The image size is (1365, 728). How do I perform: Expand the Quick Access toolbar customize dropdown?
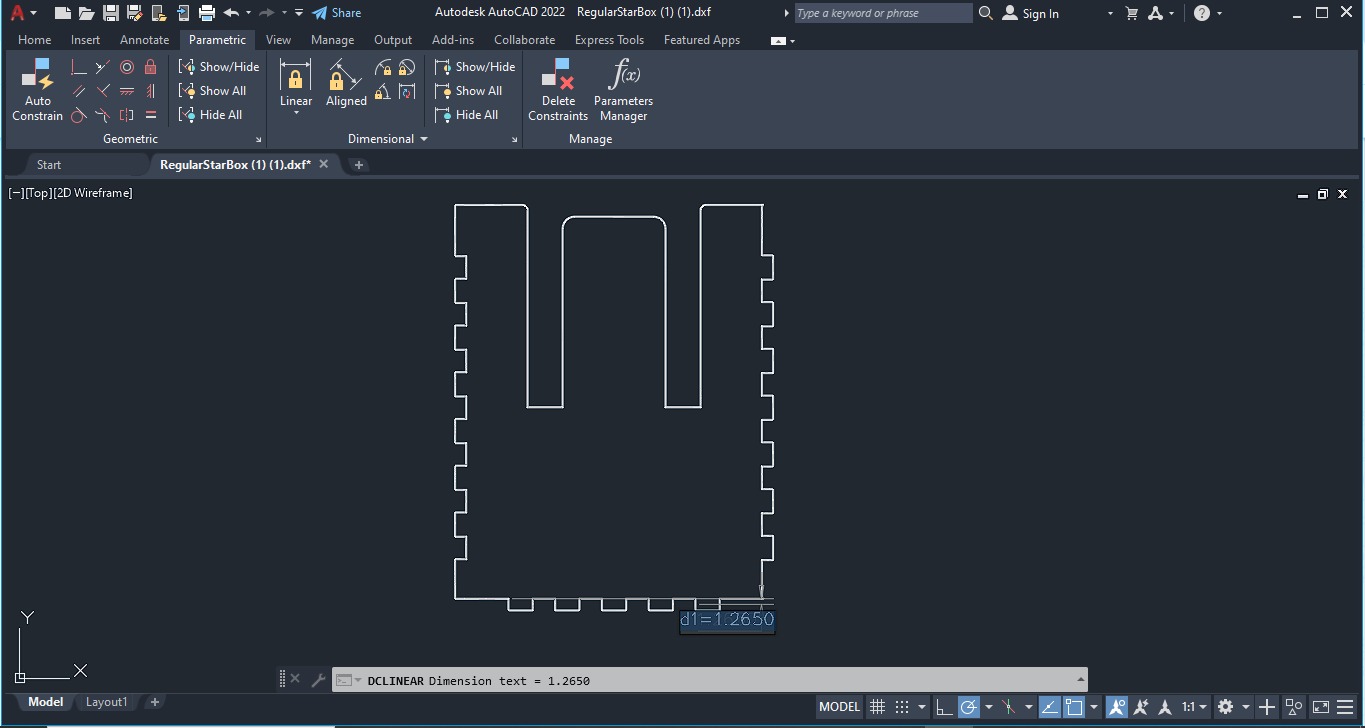(299, 13)
